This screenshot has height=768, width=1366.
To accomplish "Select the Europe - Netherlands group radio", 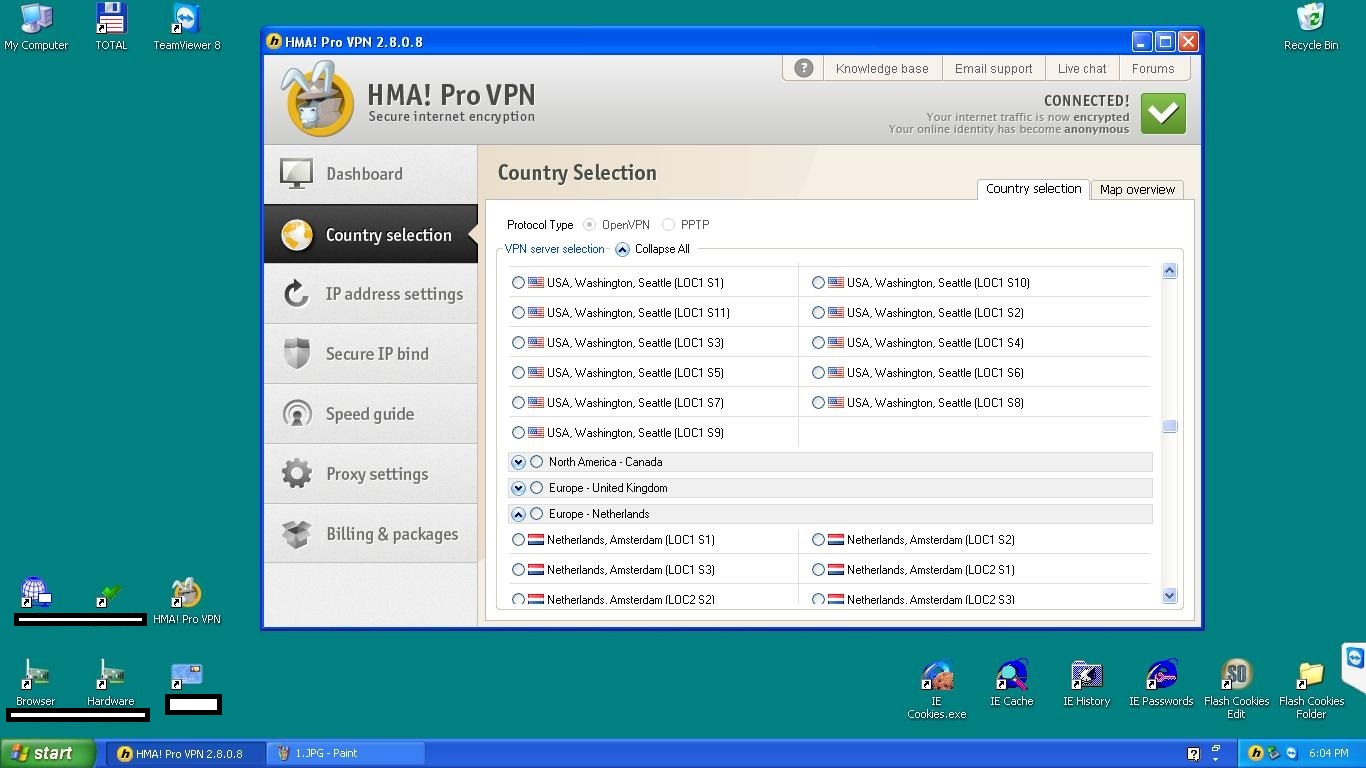I will (x=537, y=514).
